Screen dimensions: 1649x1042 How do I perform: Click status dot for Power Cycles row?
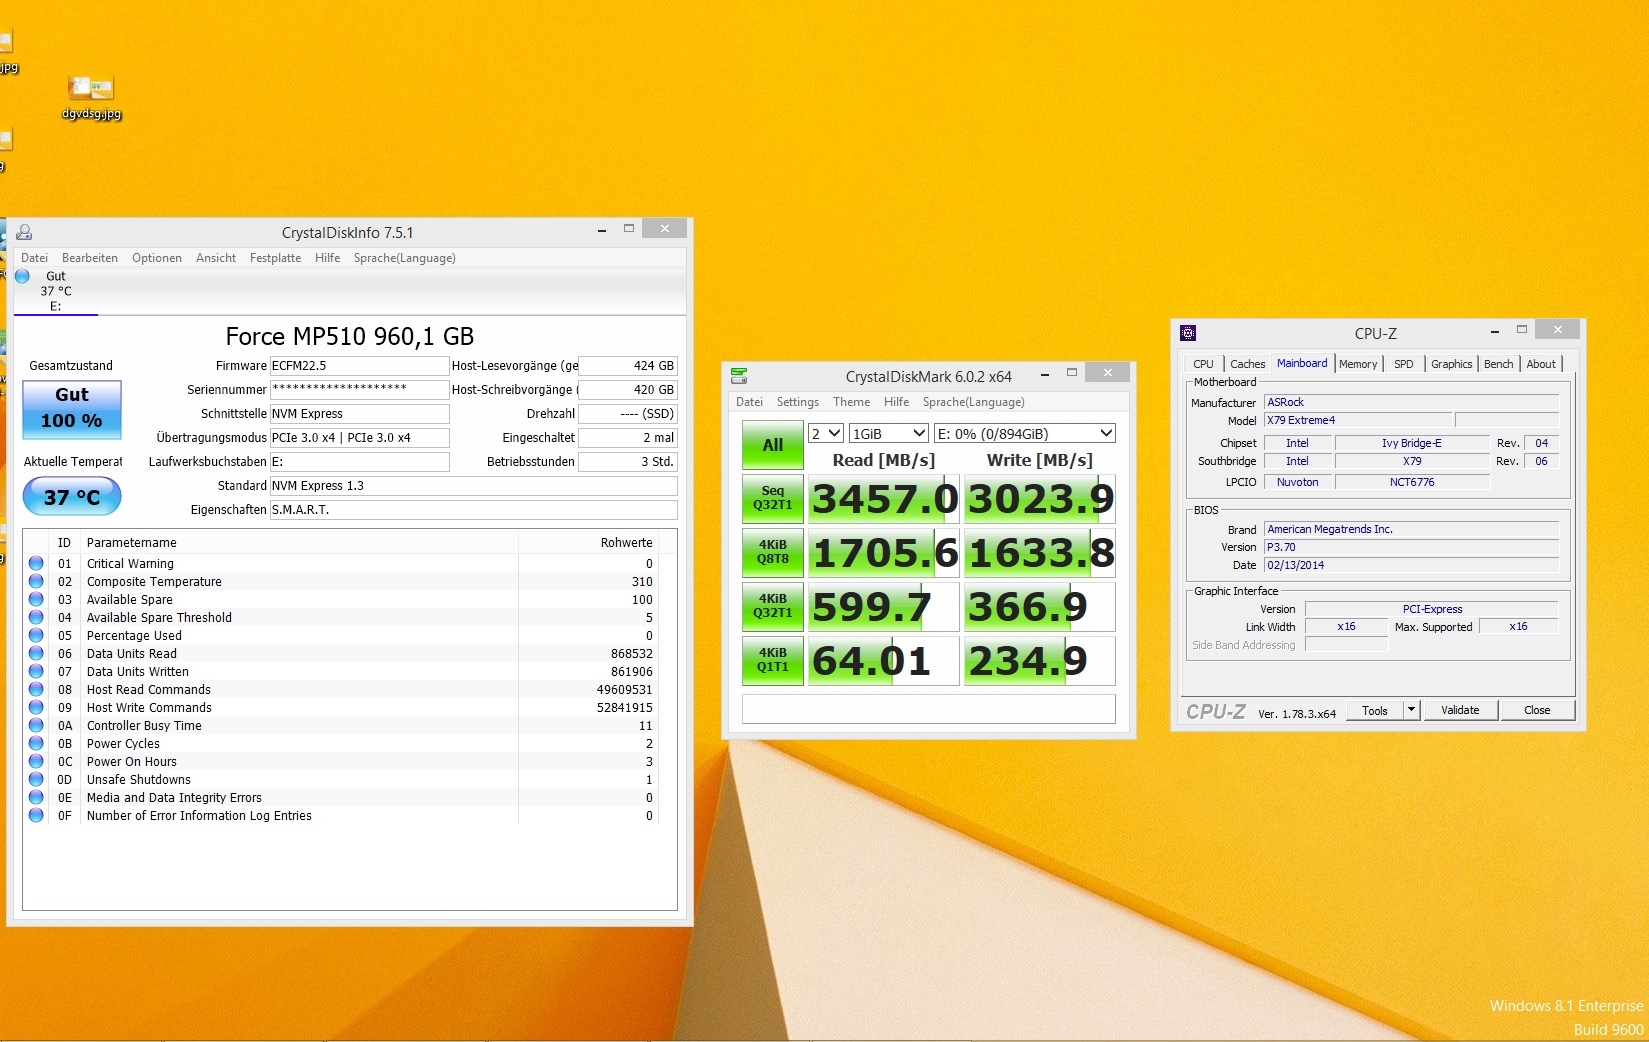[36, 743]
